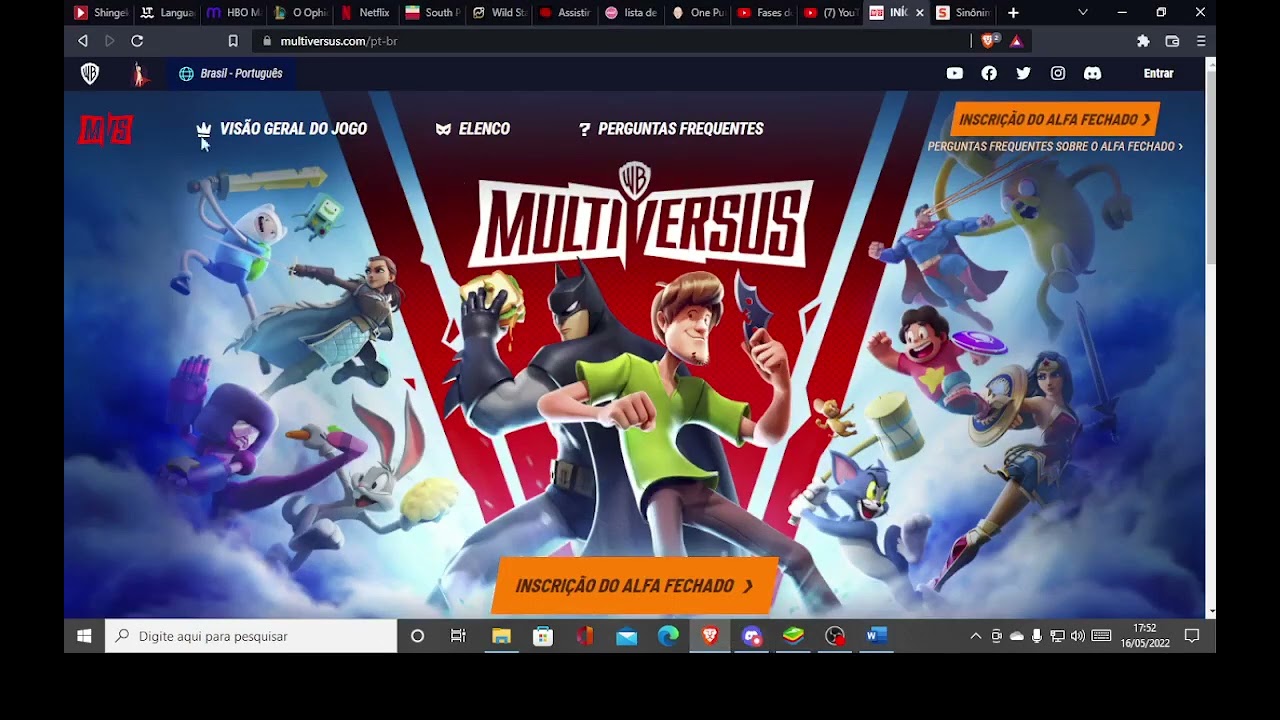Open tab search dropdown chevron

click(x=1083, y=13)
